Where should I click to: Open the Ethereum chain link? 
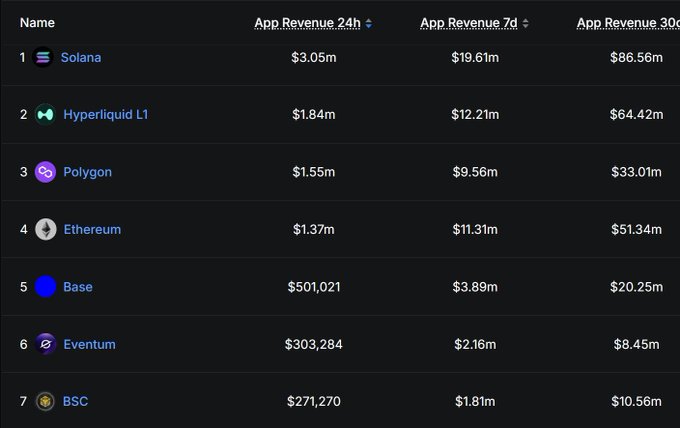(92, 229)
